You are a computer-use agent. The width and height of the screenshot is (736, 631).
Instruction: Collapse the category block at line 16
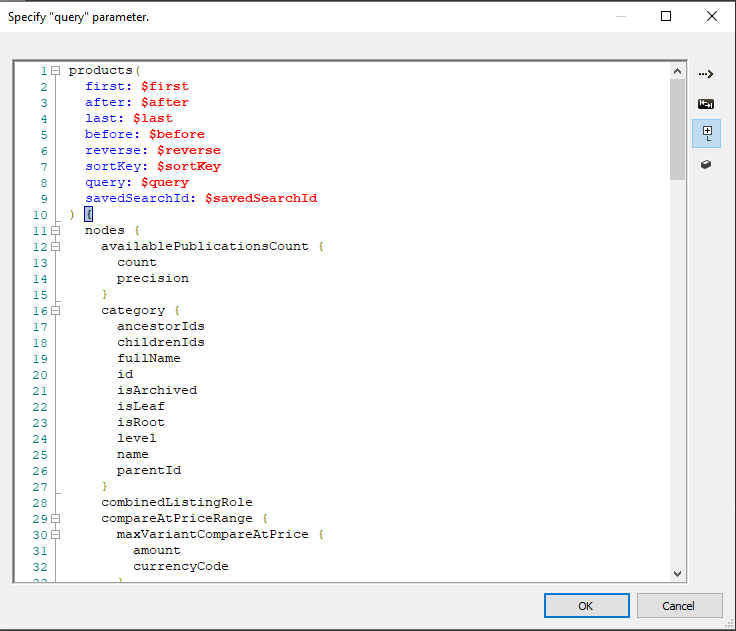[x=55, y=311]
